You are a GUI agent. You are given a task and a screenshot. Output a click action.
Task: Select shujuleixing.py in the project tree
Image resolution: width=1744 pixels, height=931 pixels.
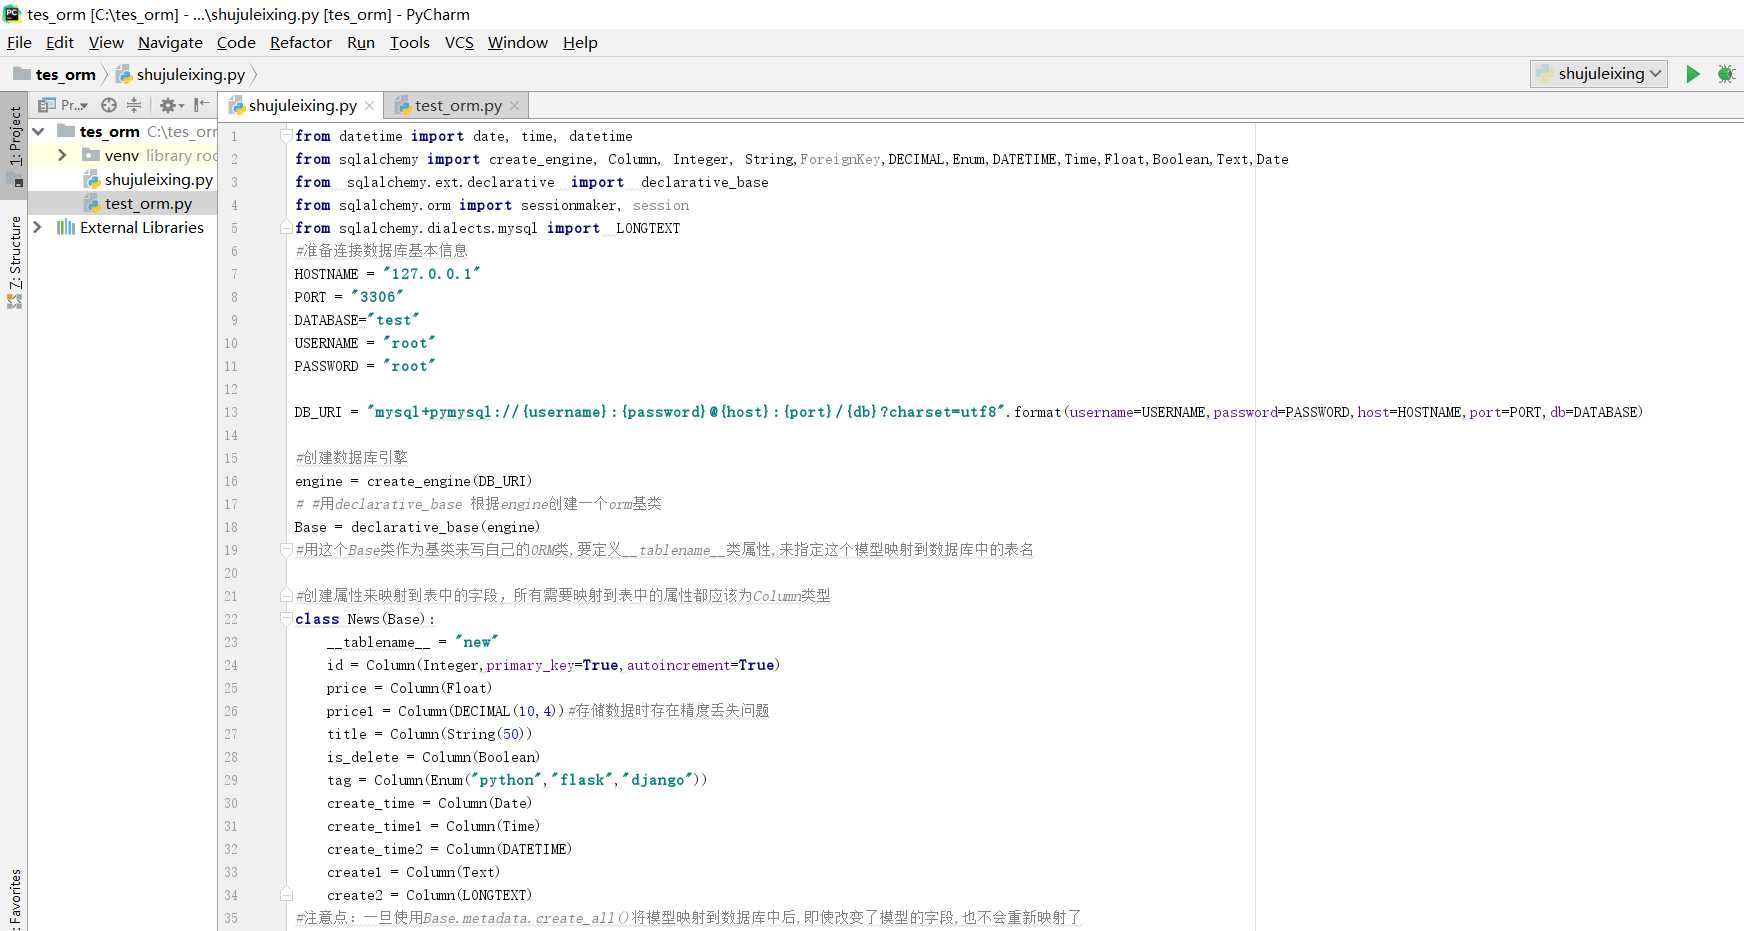pos(158,180)
